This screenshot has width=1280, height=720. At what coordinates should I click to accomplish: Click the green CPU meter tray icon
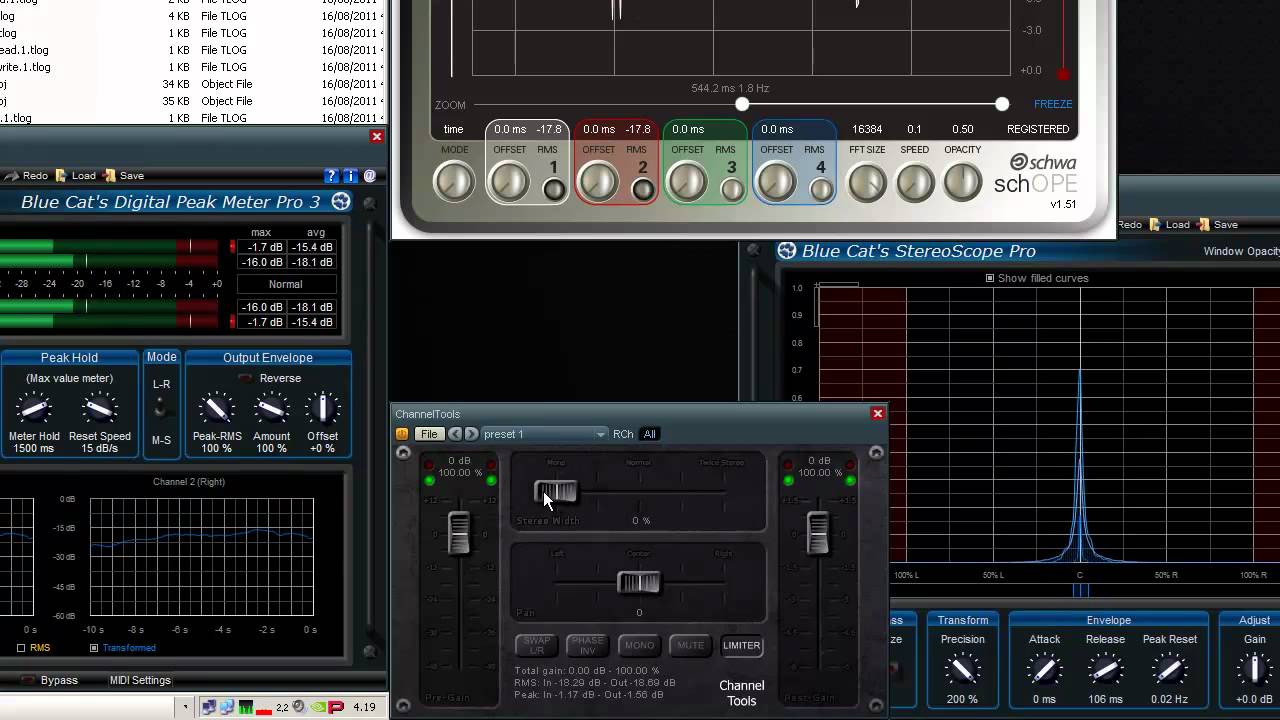(246, 708)
